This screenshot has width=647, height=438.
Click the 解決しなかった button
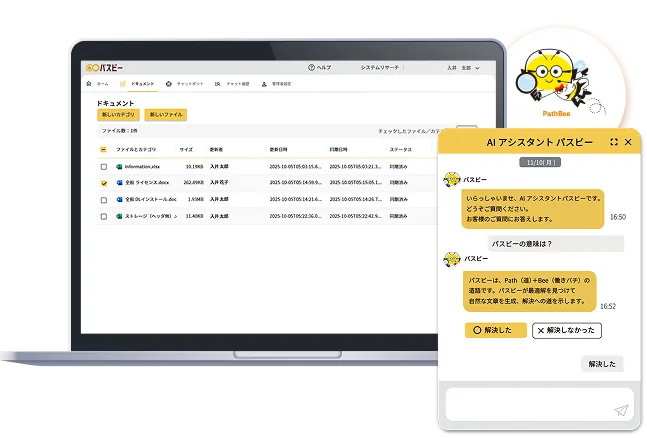(567, 330)
